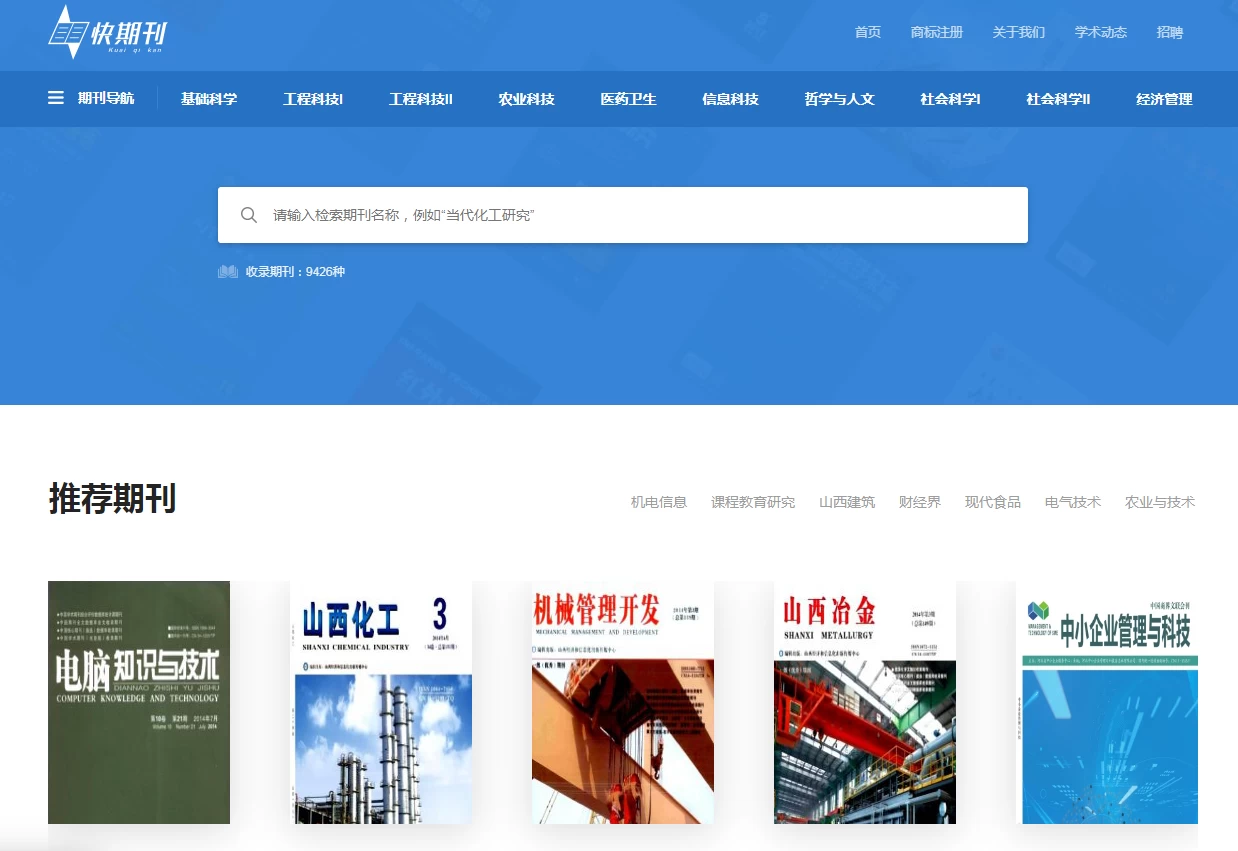Open the 学术动态 section
This screenshot has width=1238, height=851.
pos(1099,32)
